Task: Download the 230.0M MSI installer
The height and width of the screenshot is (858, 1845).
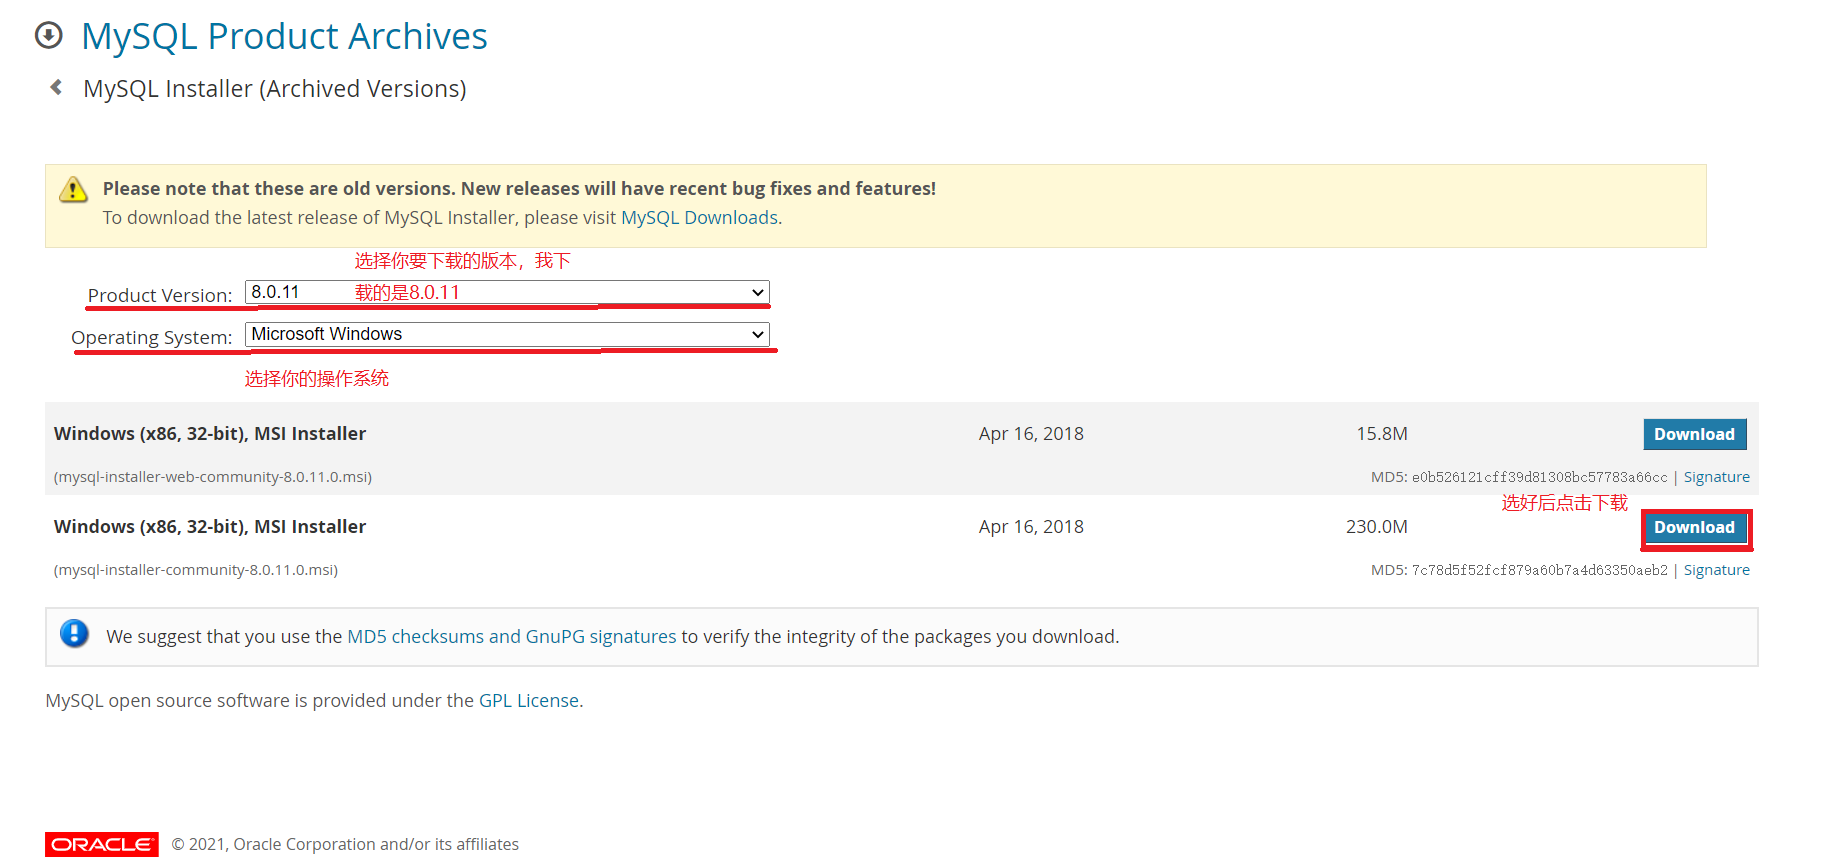Action: (1695, 527)
